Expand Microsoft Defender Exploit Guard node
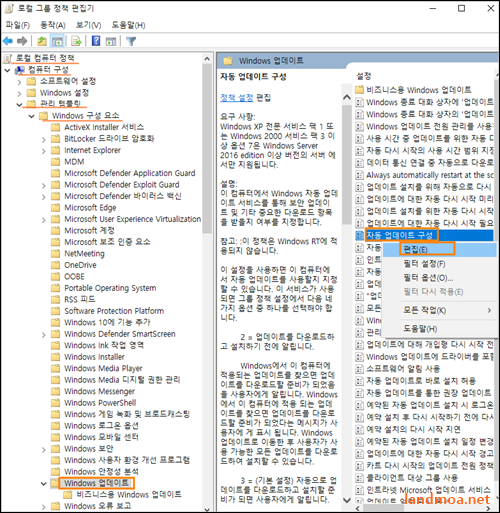 click(x=44, y=185)
